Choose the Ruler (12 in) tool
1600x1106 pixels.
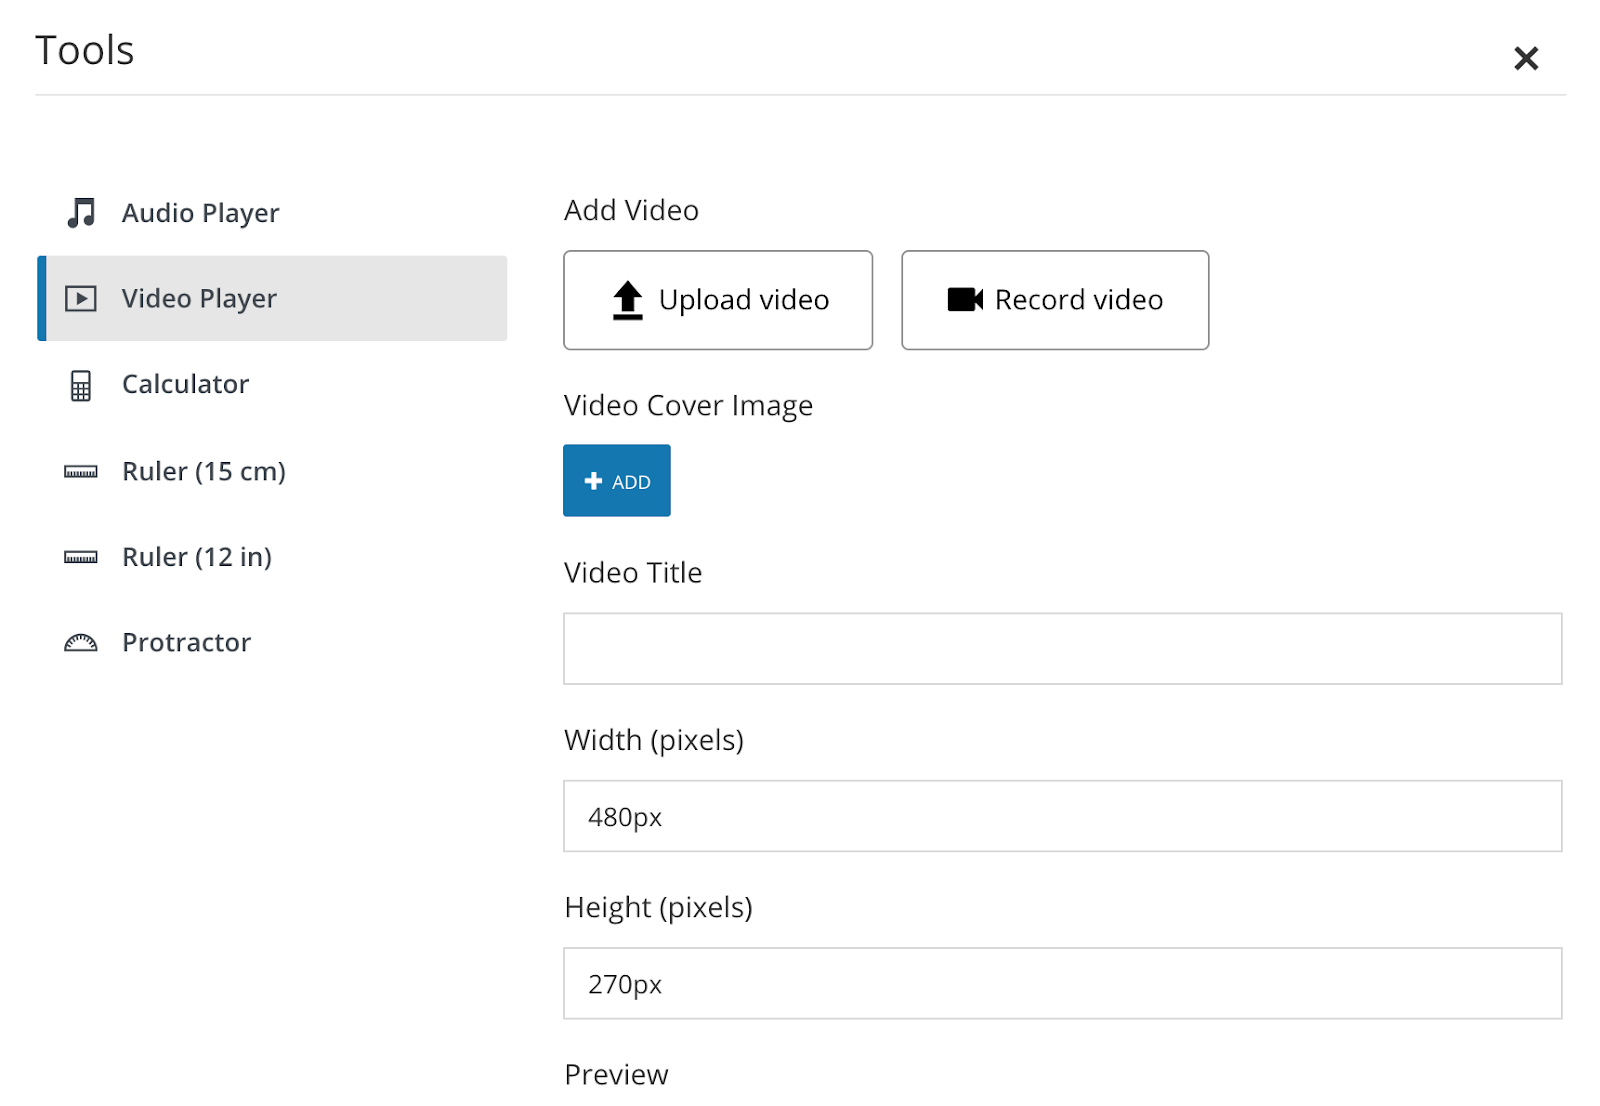tap(196, 557)
